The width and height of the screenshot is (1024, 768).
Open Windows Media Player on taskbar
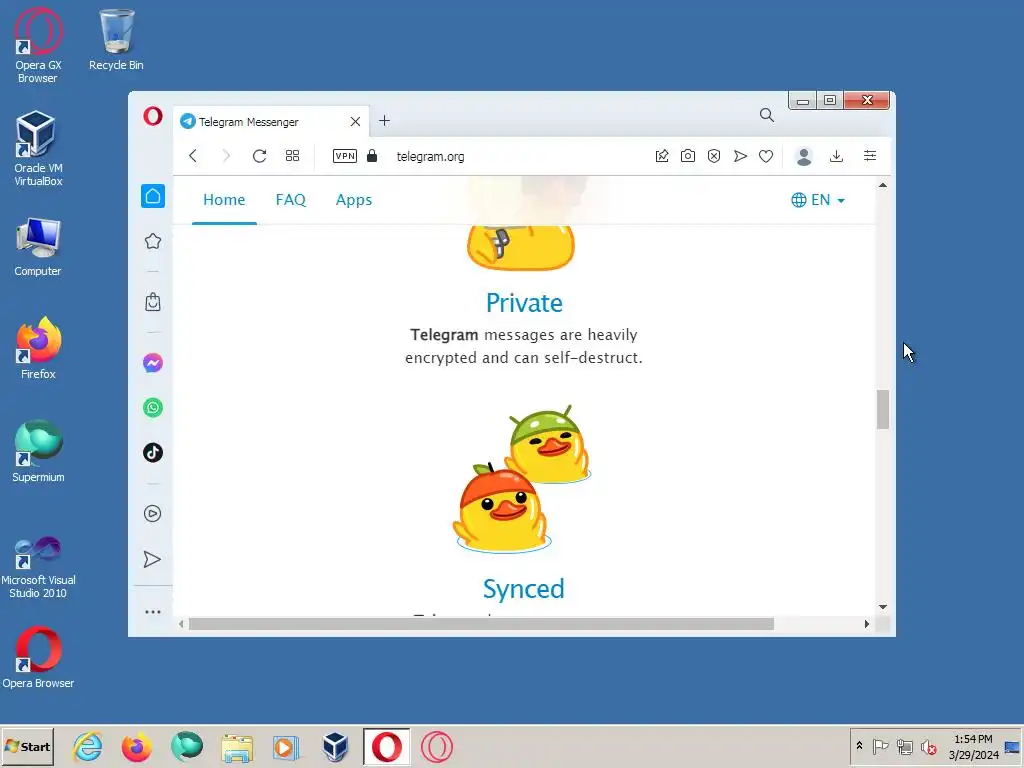[x=285, y=747]
